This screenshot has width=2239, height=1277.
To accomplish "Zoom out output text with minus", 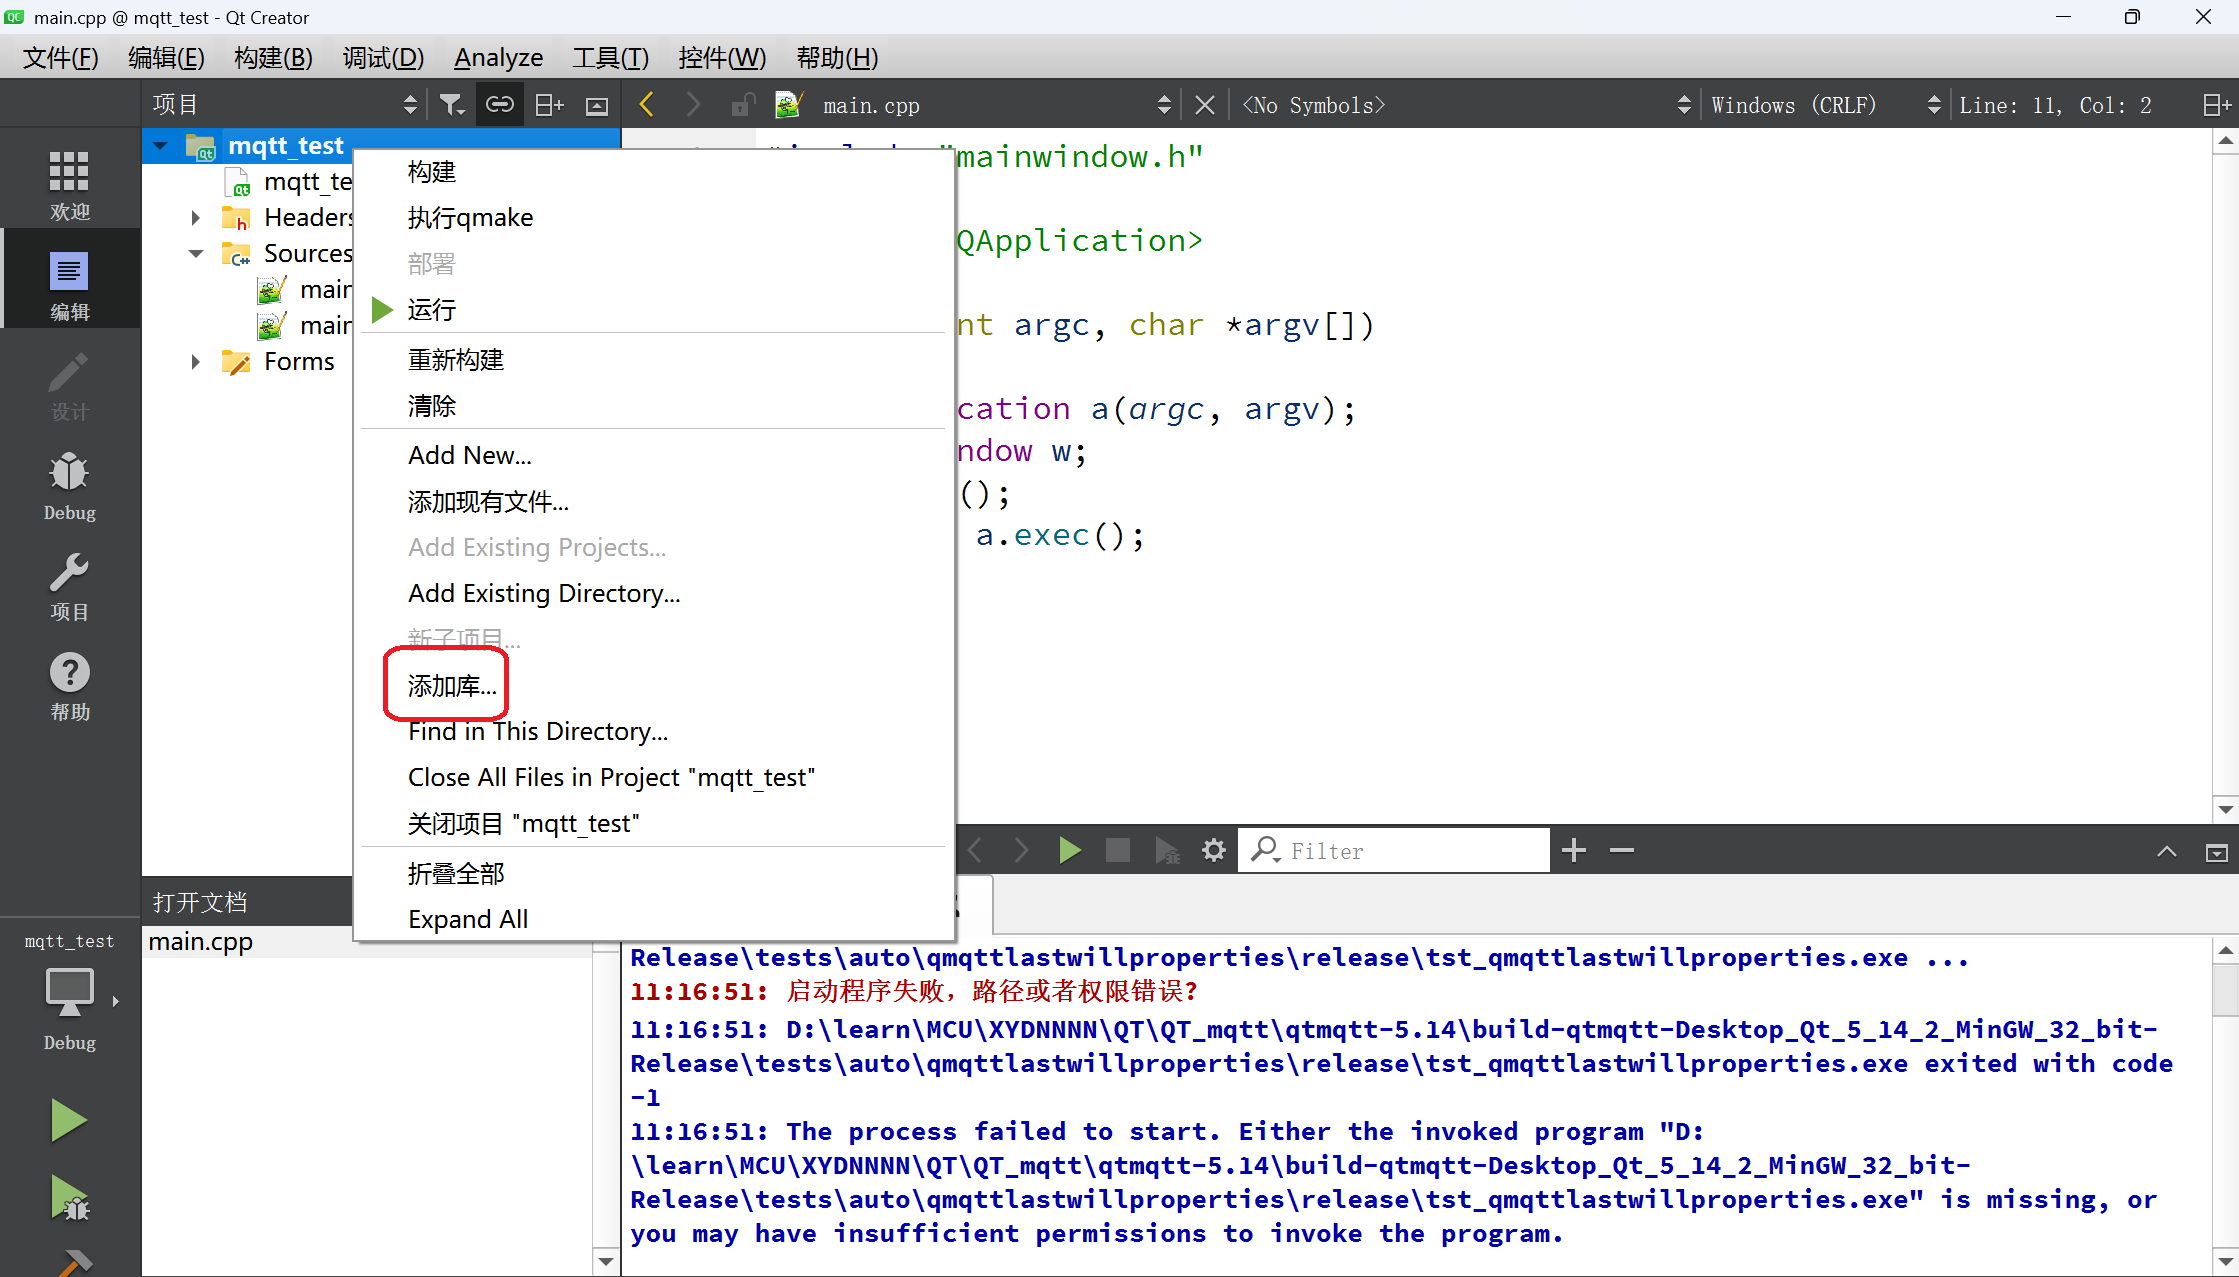I will [x=1621, y=851].
